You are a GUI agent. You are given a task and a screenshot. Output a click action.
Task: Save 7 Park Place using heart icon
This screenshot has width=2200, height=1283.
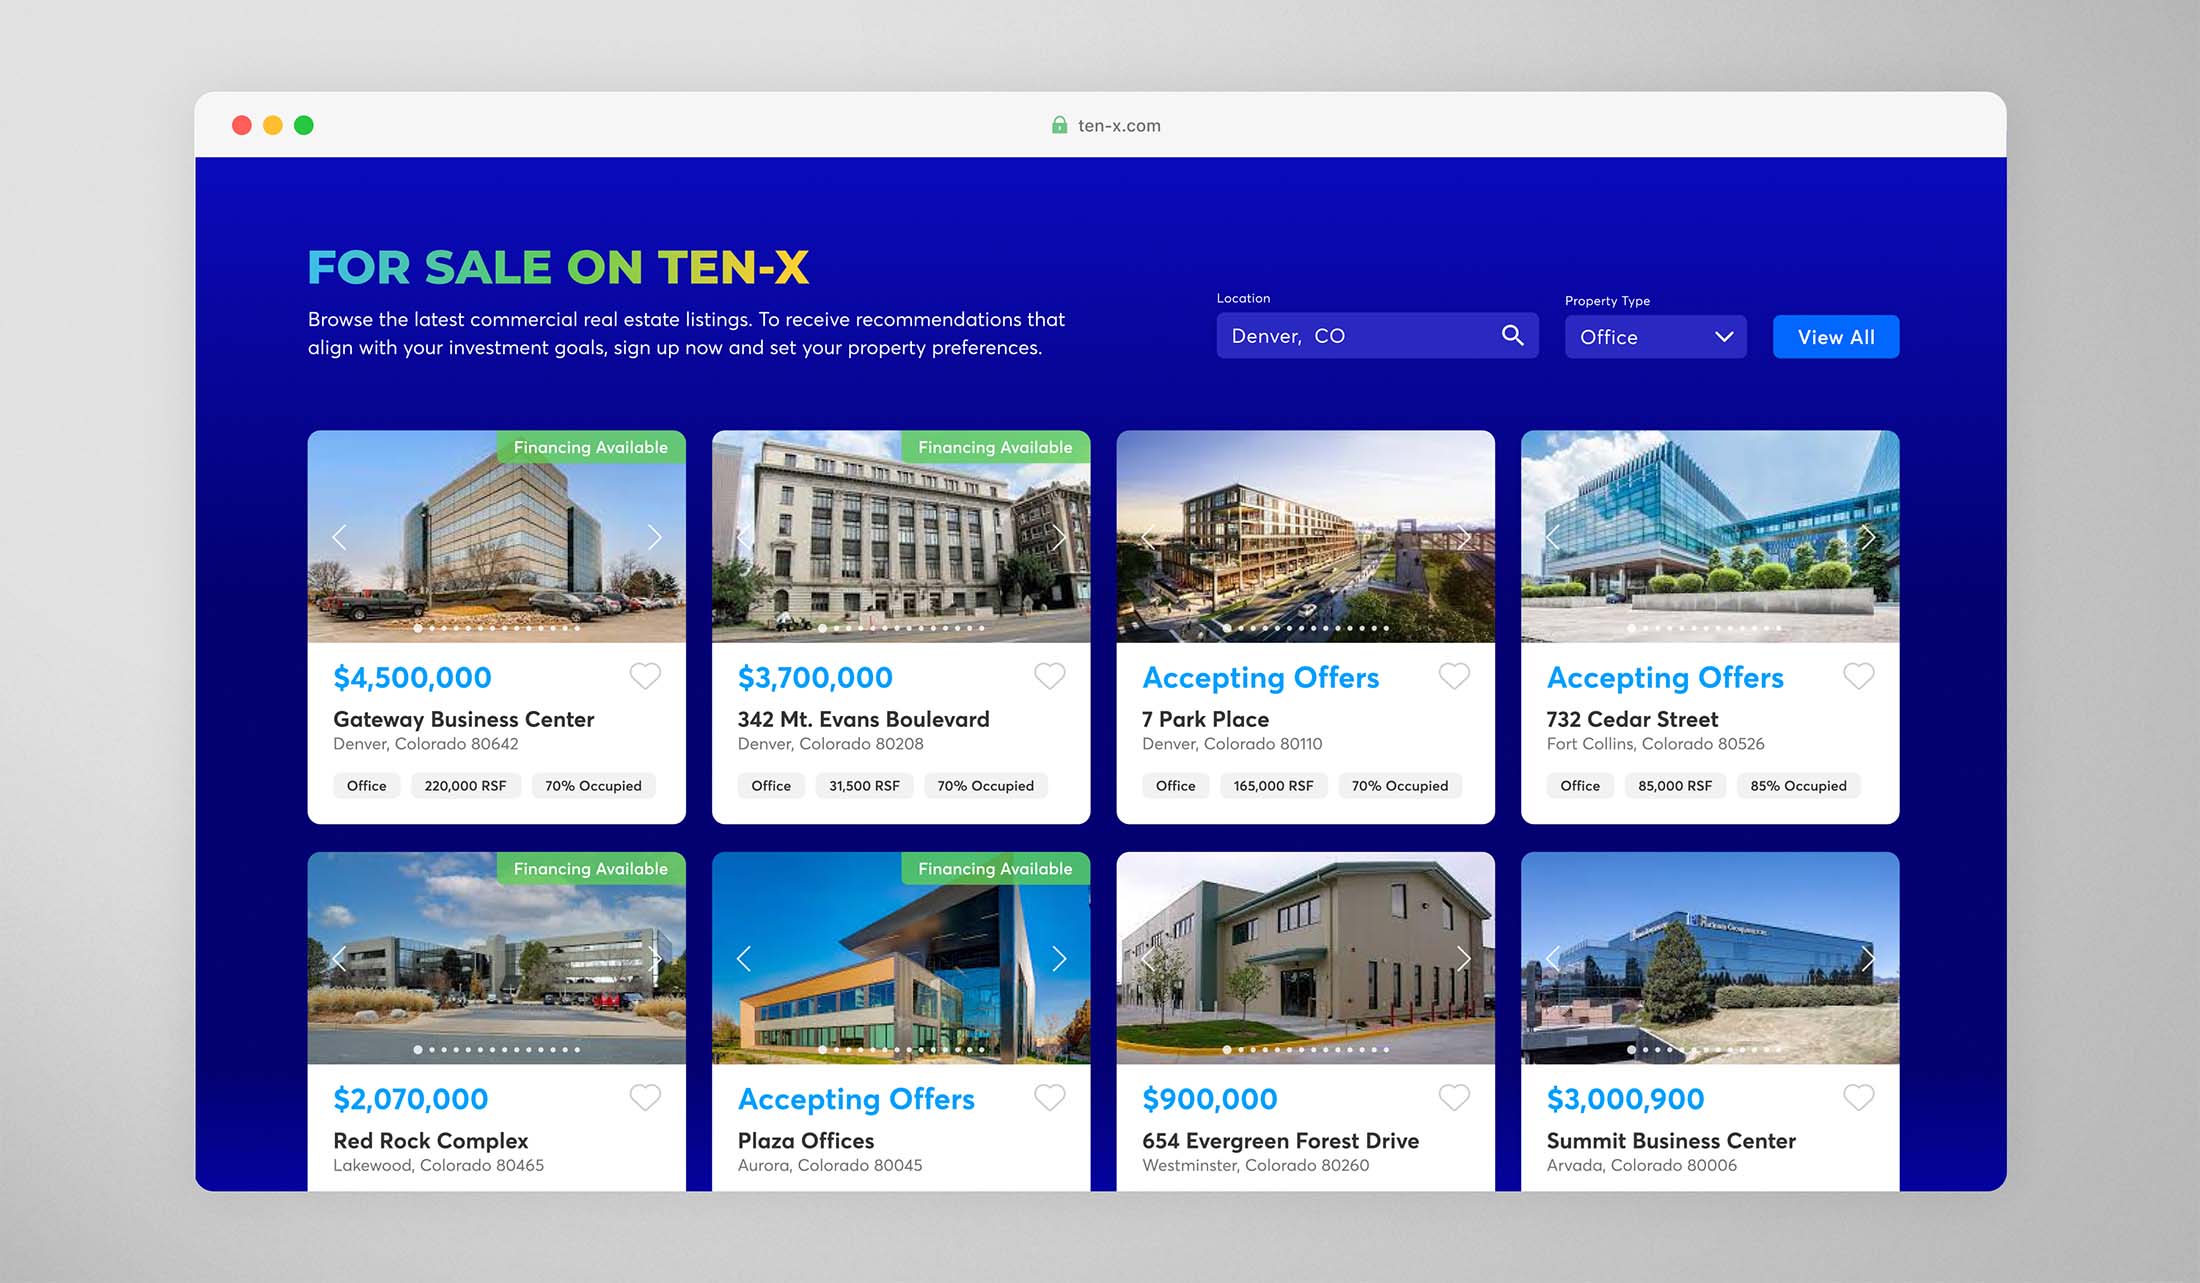point(1454,676)
